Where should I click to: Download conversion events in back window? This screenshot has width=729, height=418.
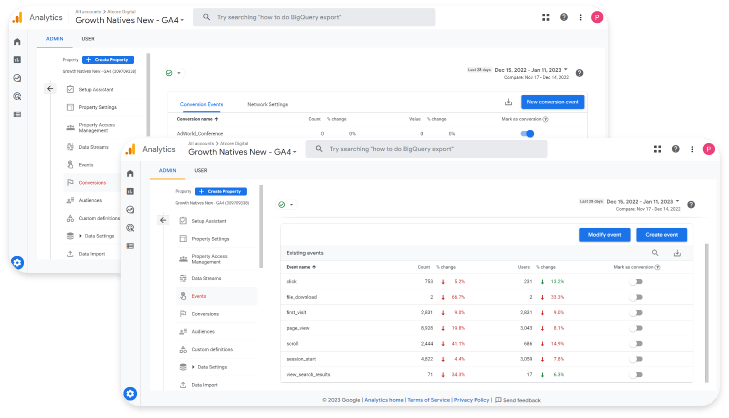click(509, 102)
